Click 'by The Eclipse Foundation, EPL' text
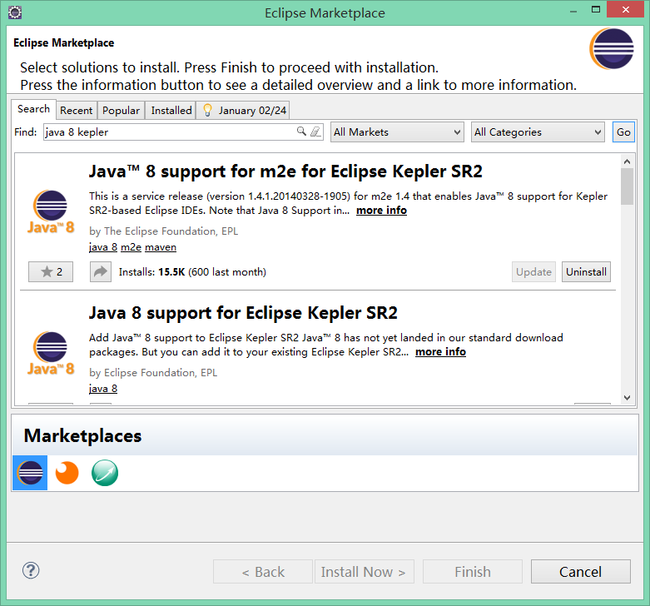The image size is (650, 606). pos(164,231)
